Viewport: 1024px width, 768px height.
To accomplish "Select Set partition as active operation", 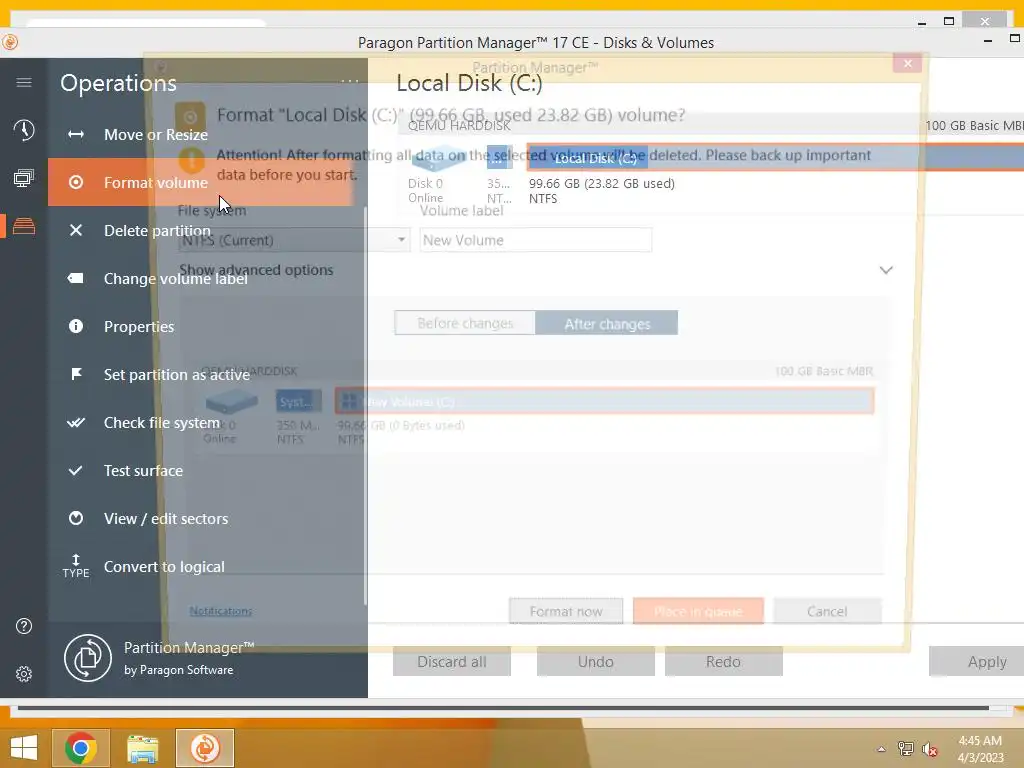I will 200,374.
